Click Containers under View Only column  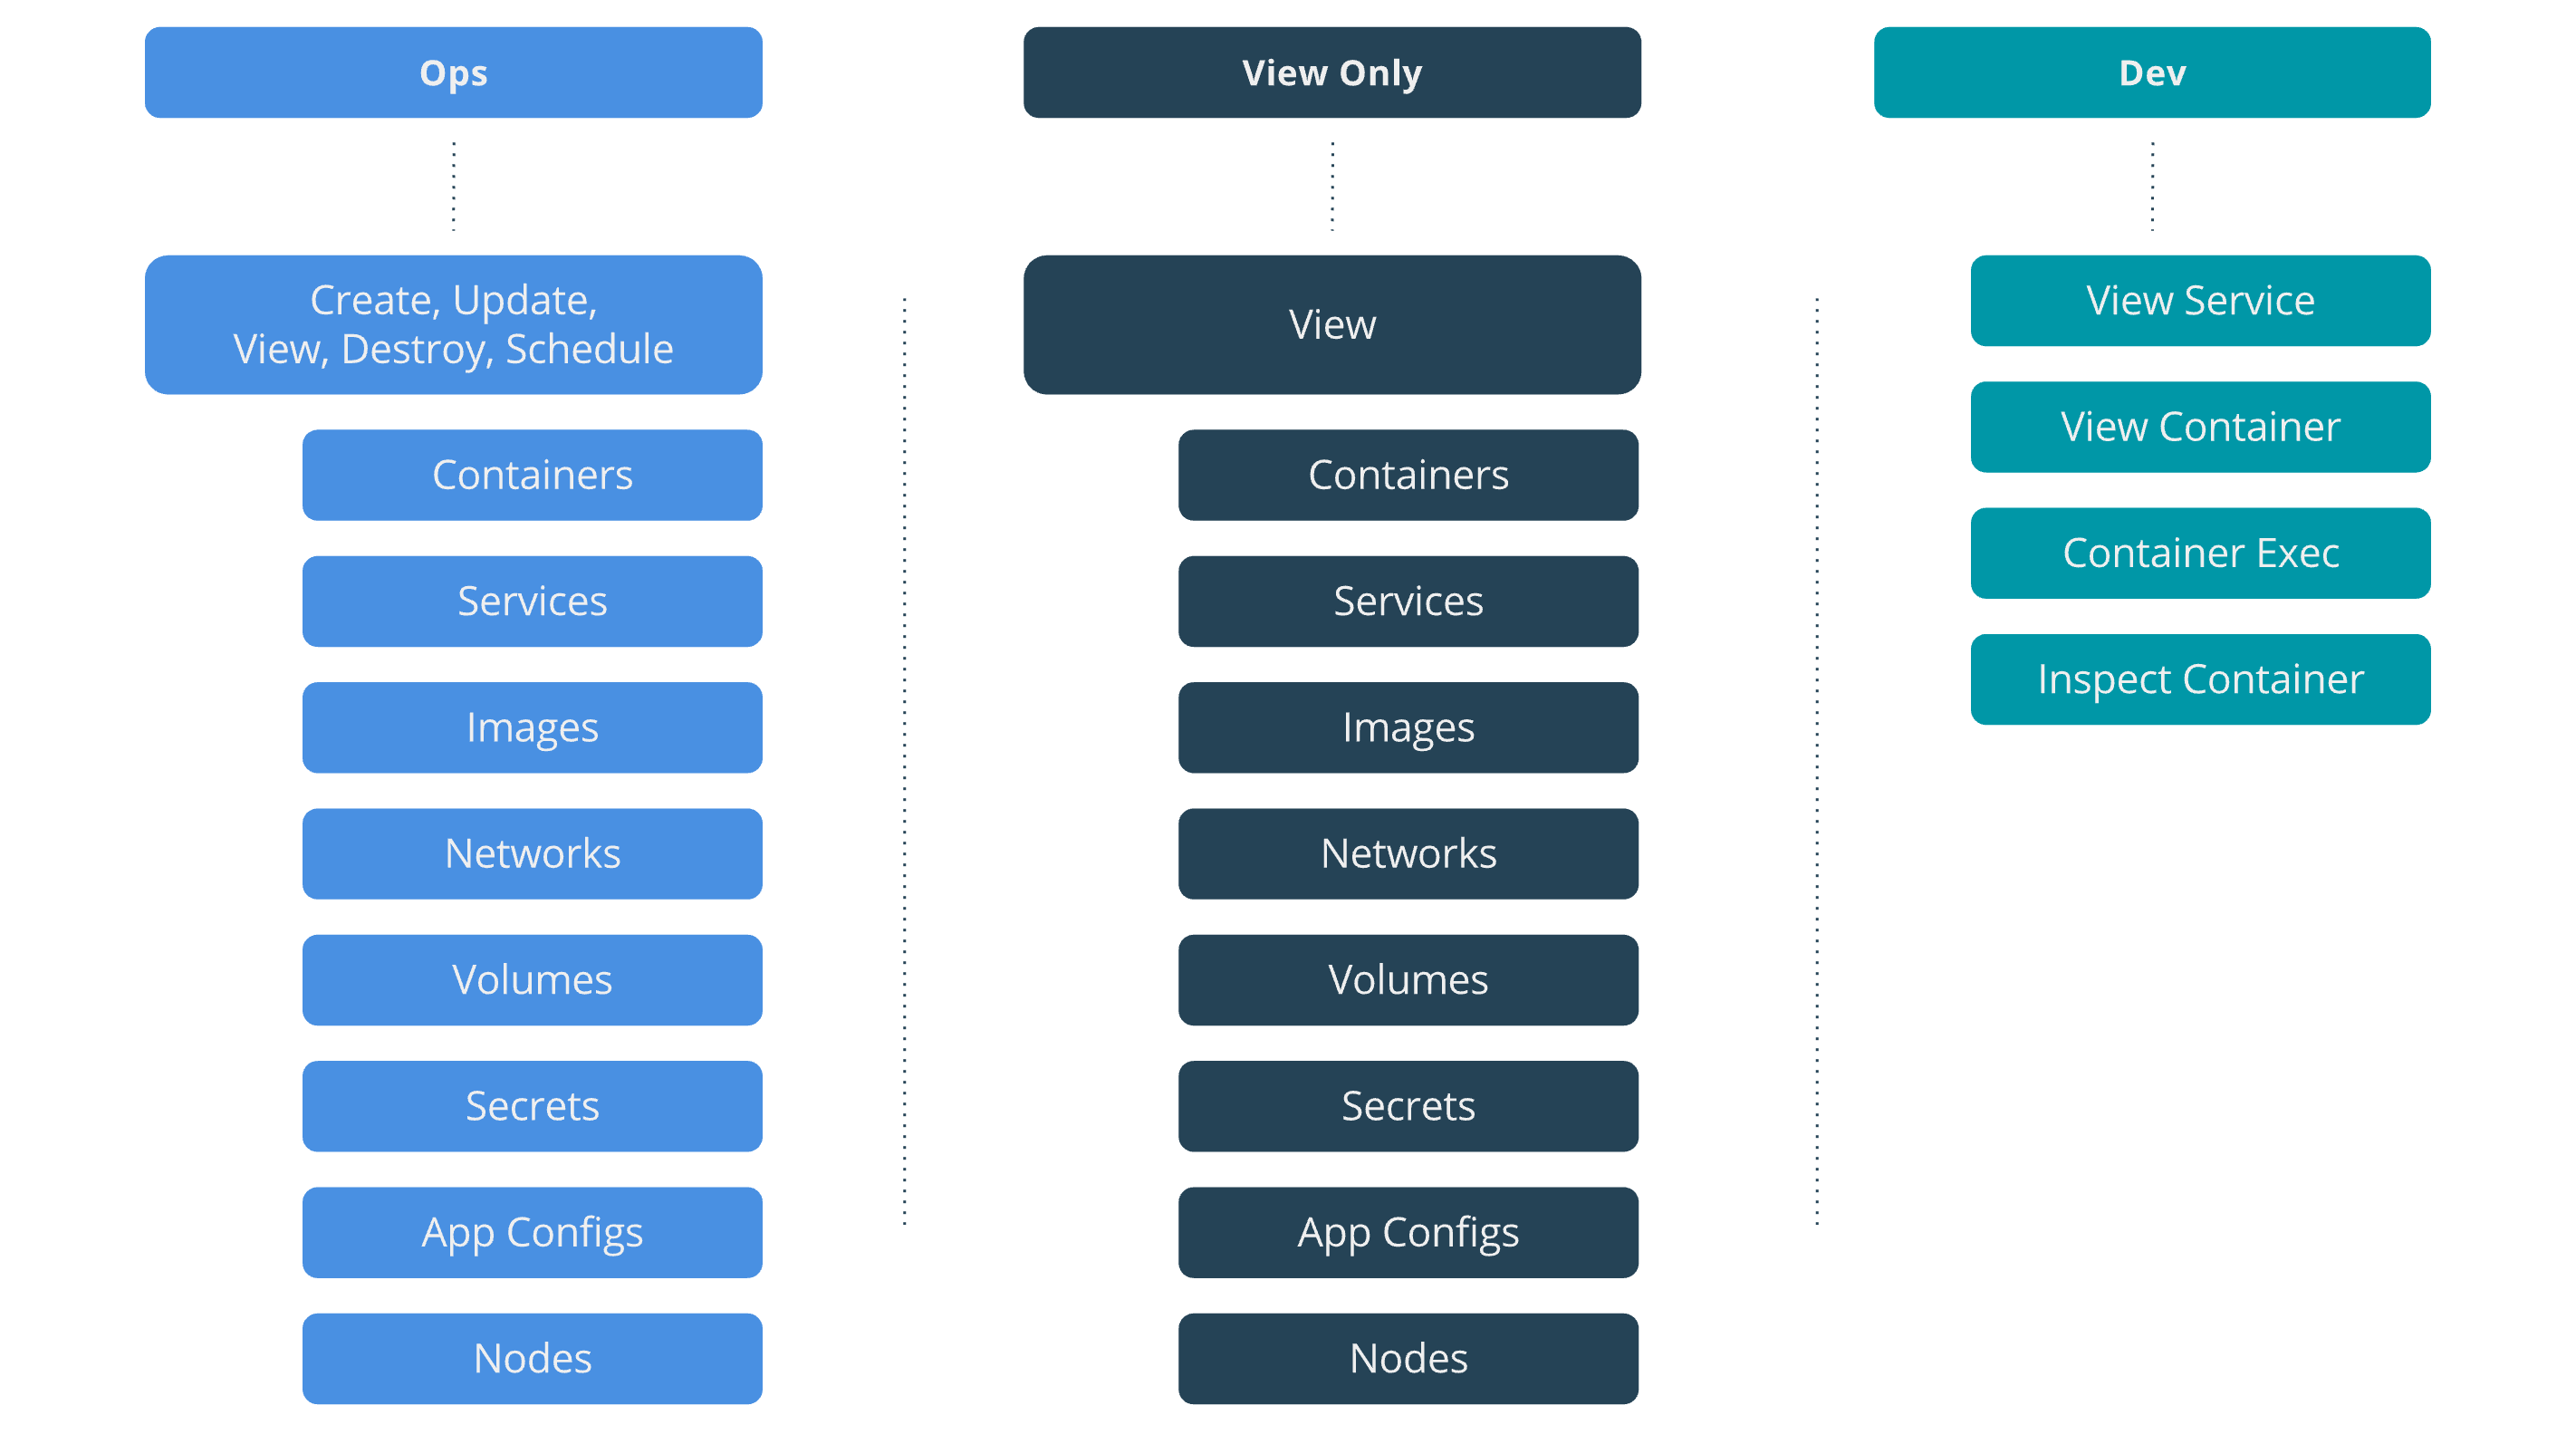point(1407,475)
